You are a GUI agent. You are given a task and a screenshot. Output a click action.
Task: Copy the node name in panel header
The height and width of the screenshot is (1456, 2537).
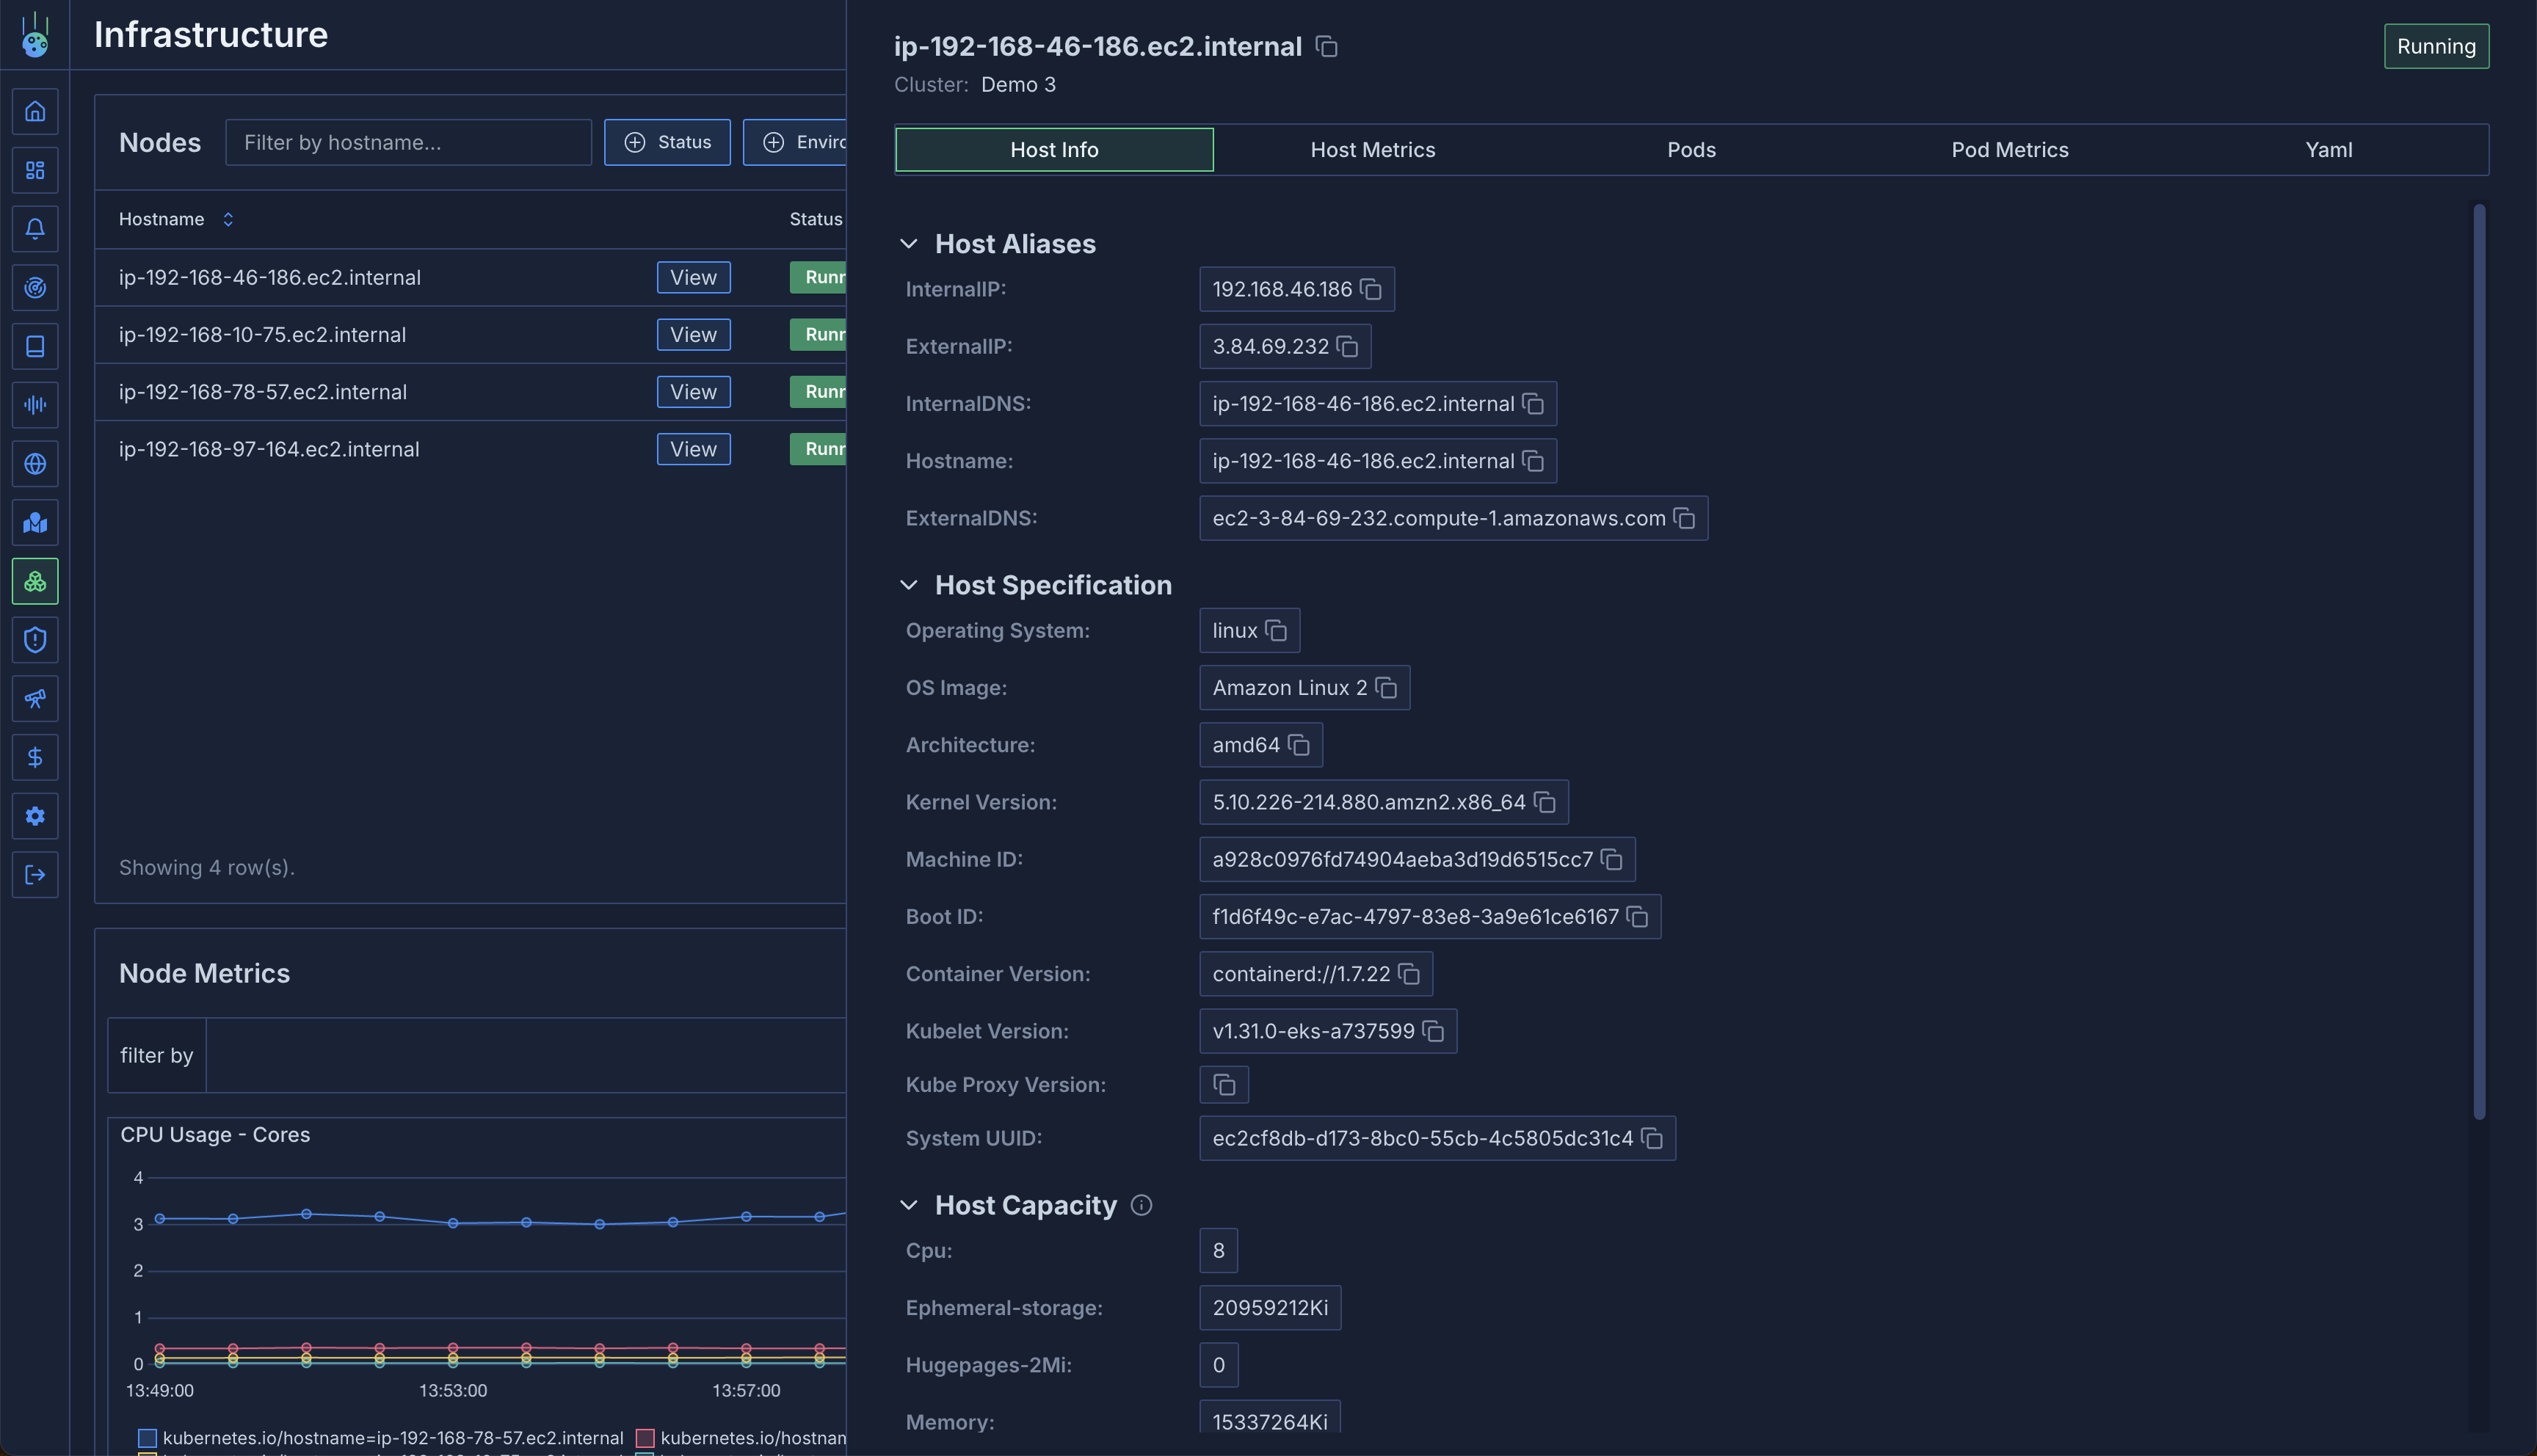click(1326, 47)
